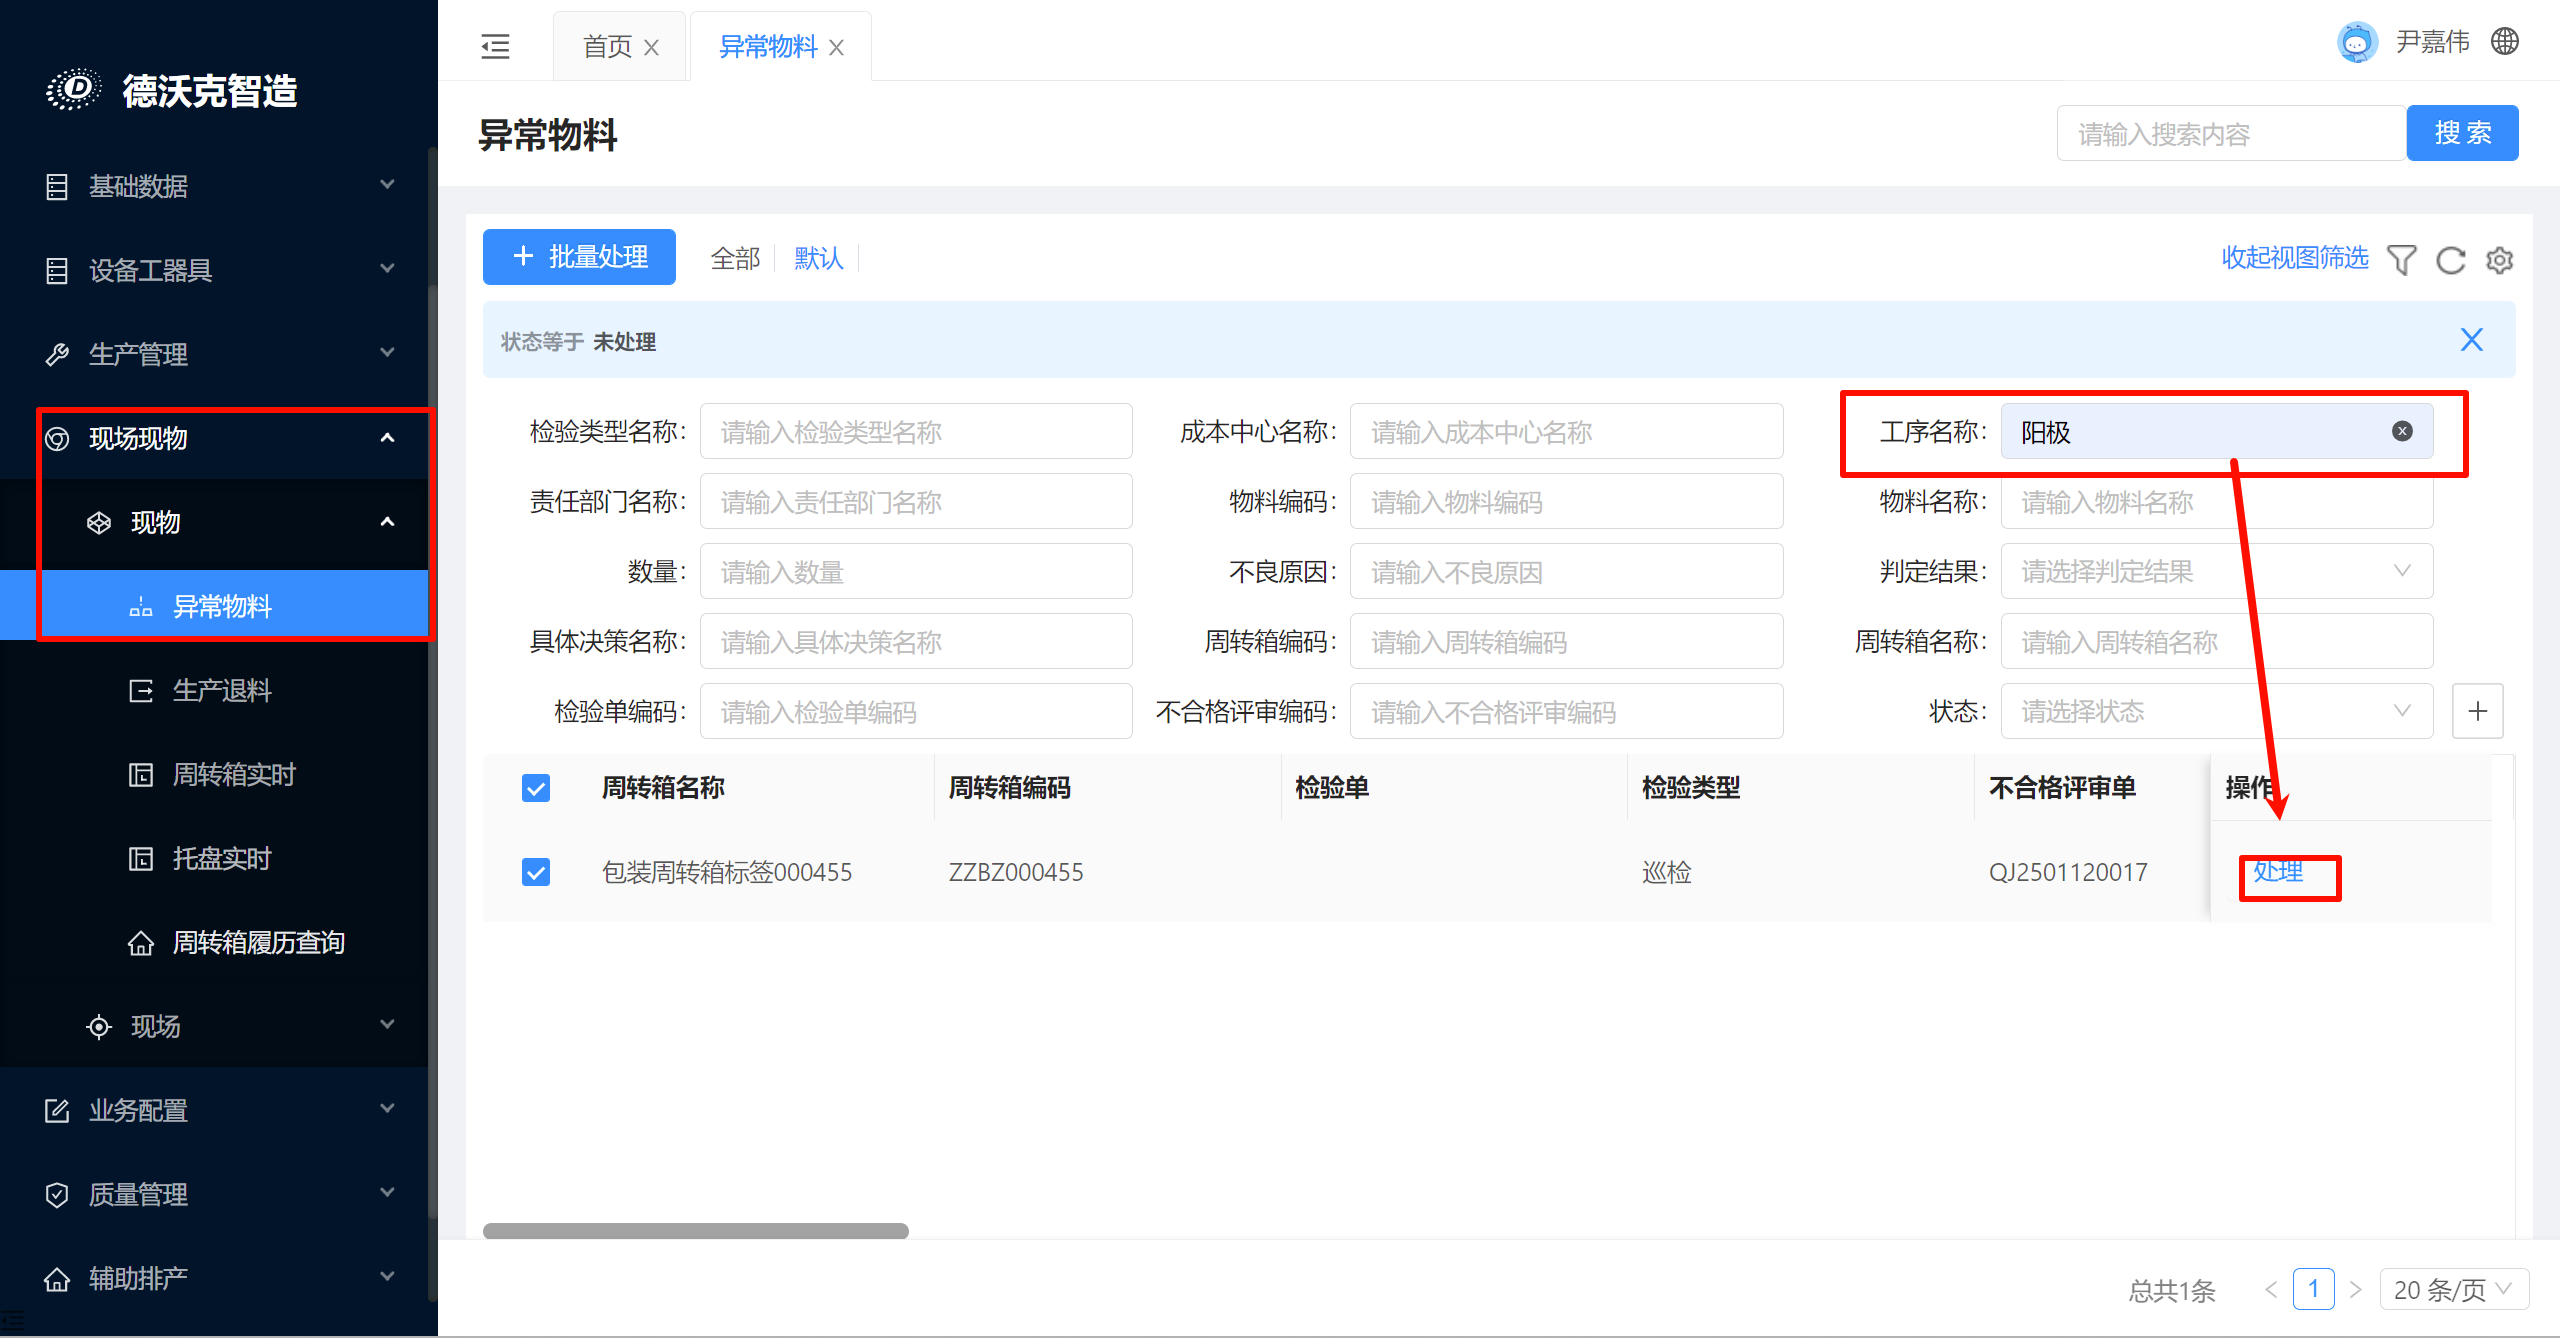This screenshot has height=1338, width=2560.
Task: Click the previous page arrow
Action: pyautogui.click(x=2271, y=1289)
